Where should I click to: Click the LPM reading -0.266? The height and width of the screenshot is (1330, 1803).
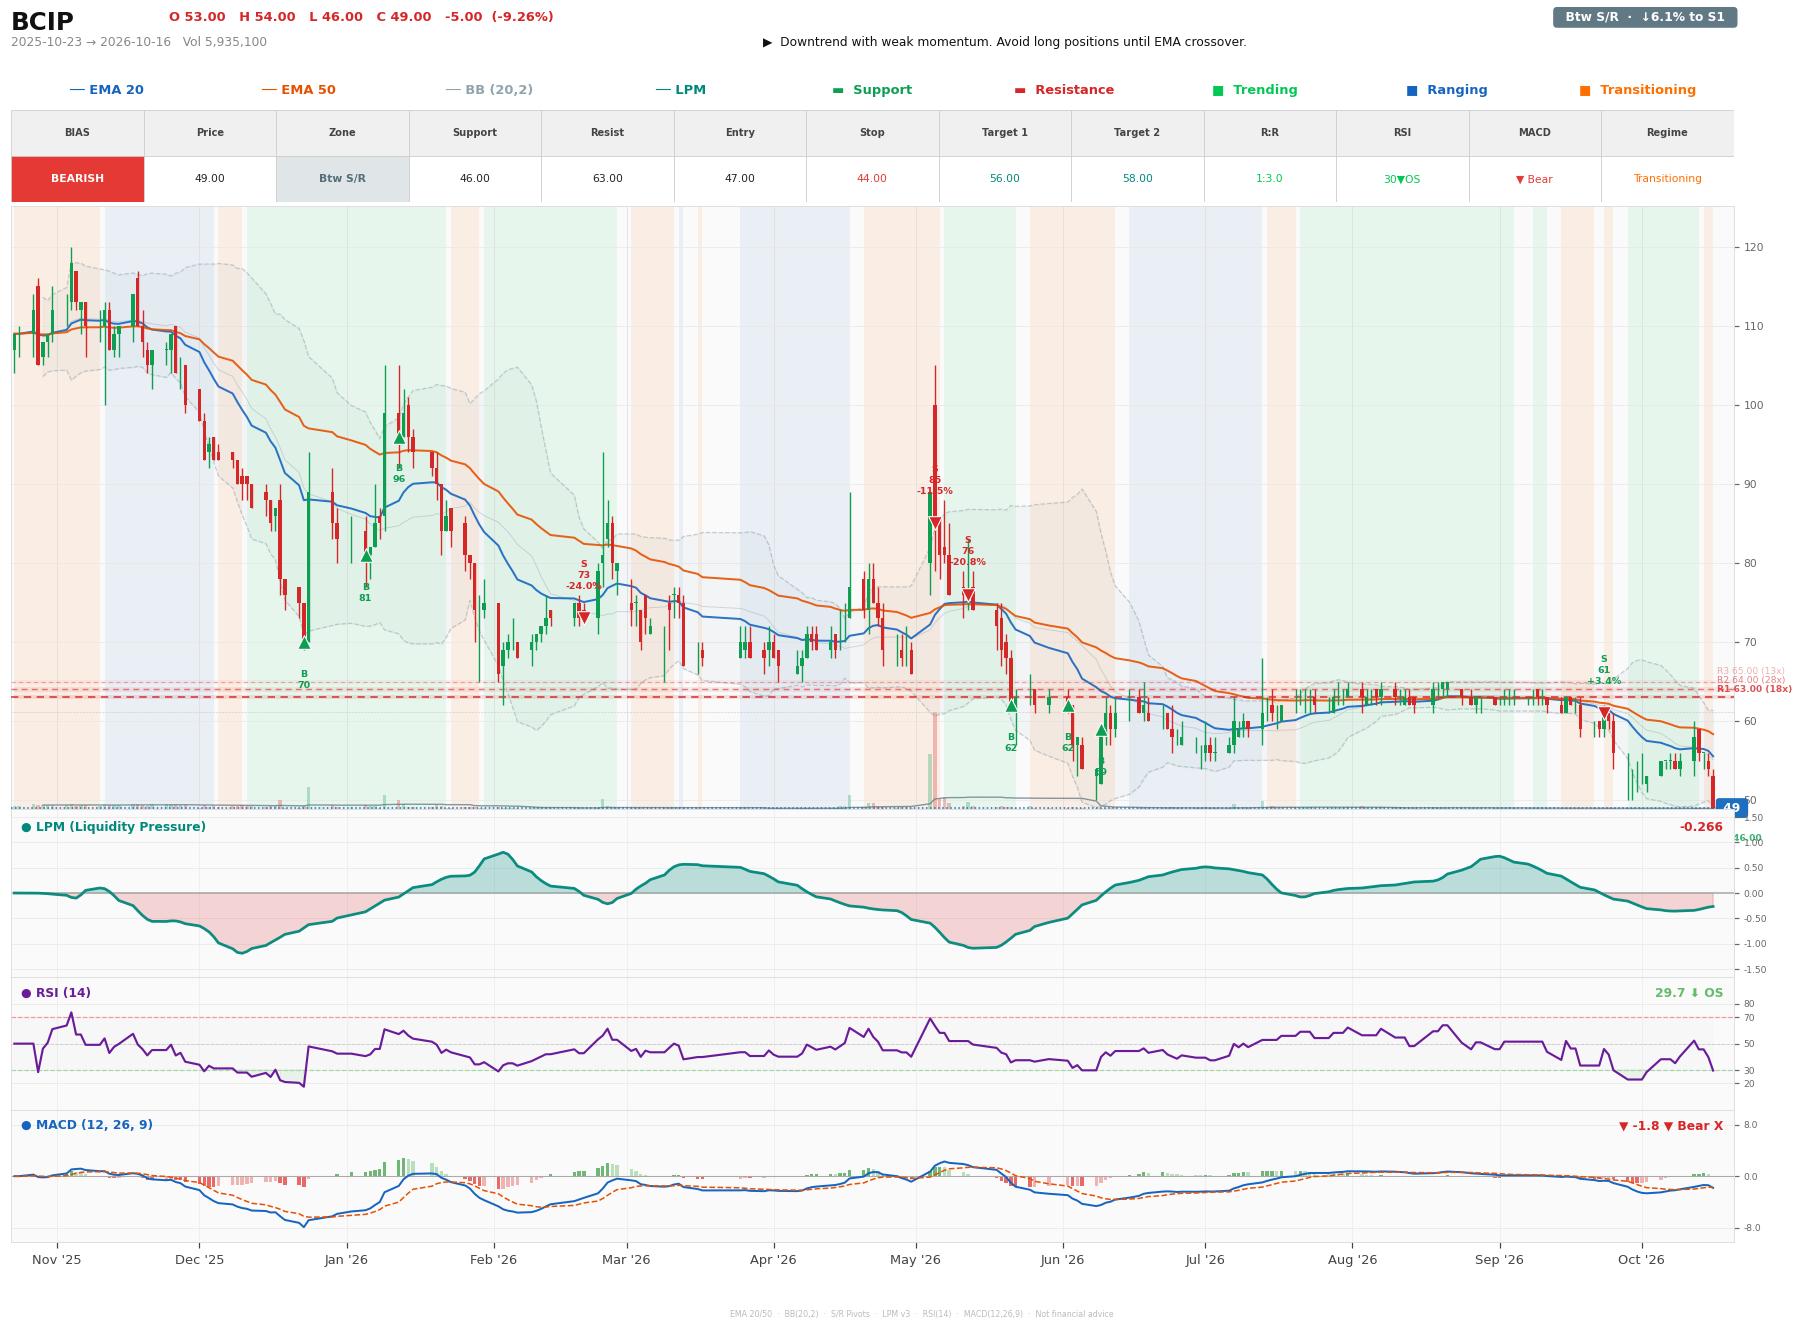1701,827
